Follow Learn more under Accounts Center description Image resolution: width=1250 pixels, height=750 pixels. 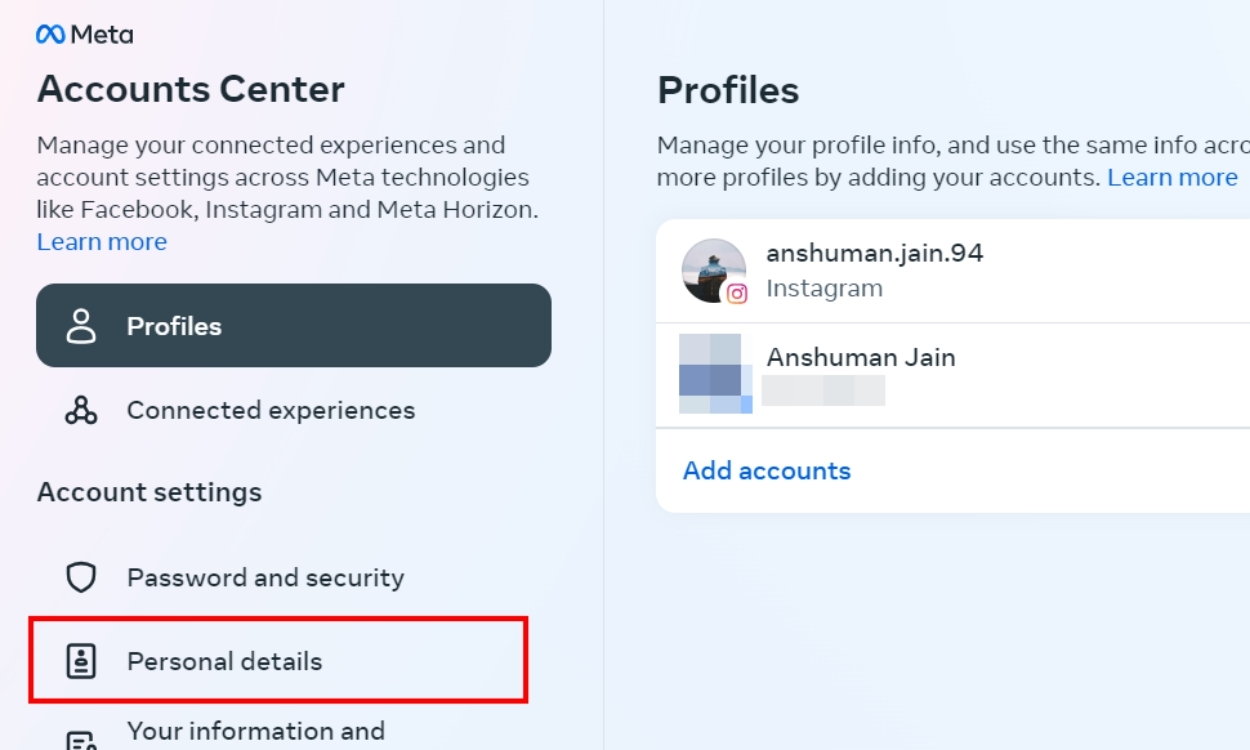point(102,242)
